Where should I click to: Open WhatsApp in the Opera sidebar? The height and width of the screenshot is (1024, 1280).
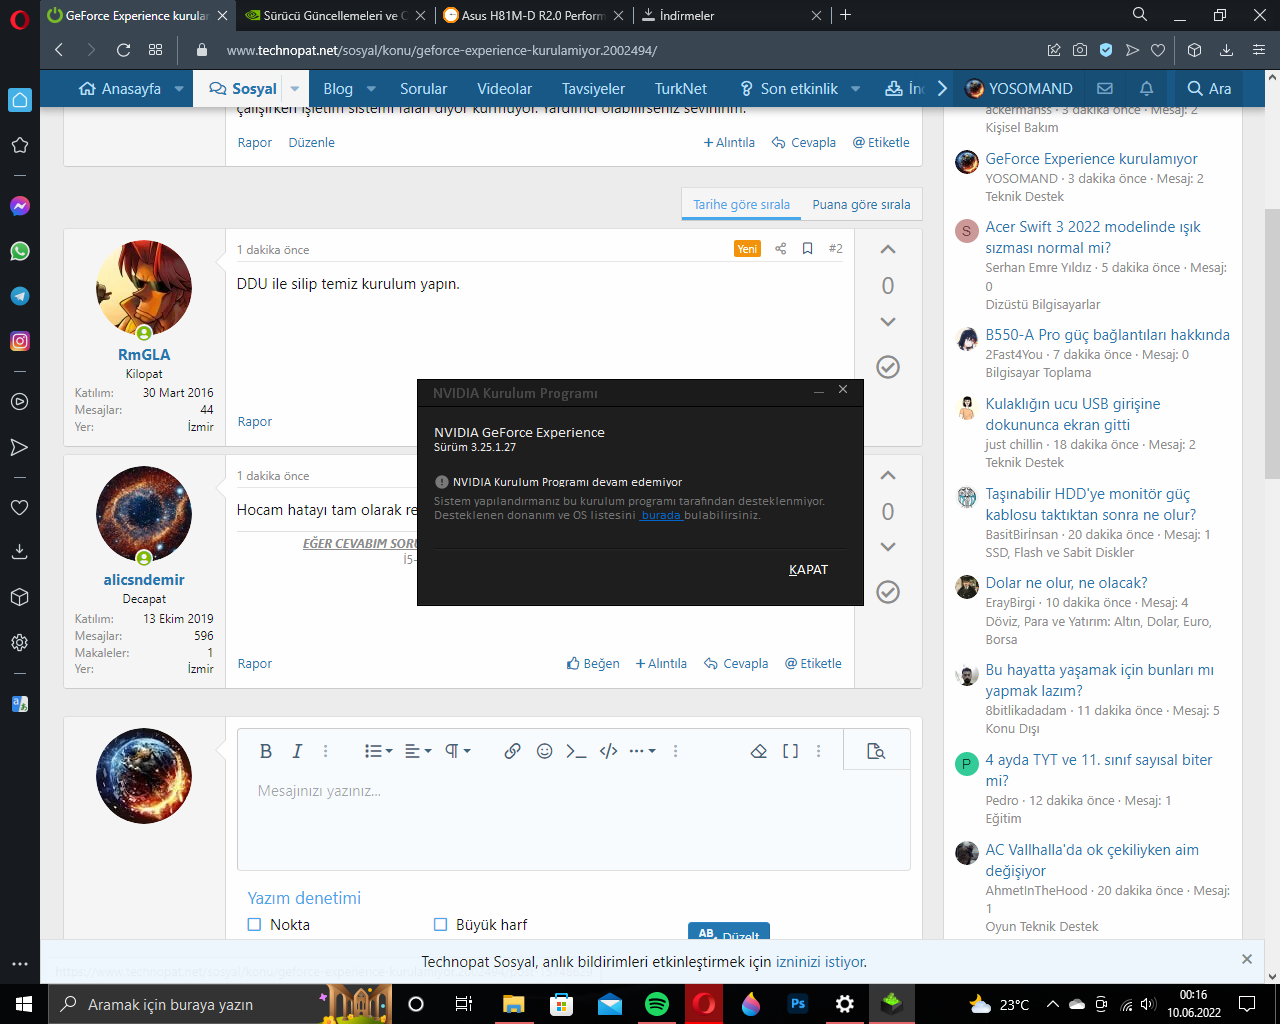(x=19, y=251)
